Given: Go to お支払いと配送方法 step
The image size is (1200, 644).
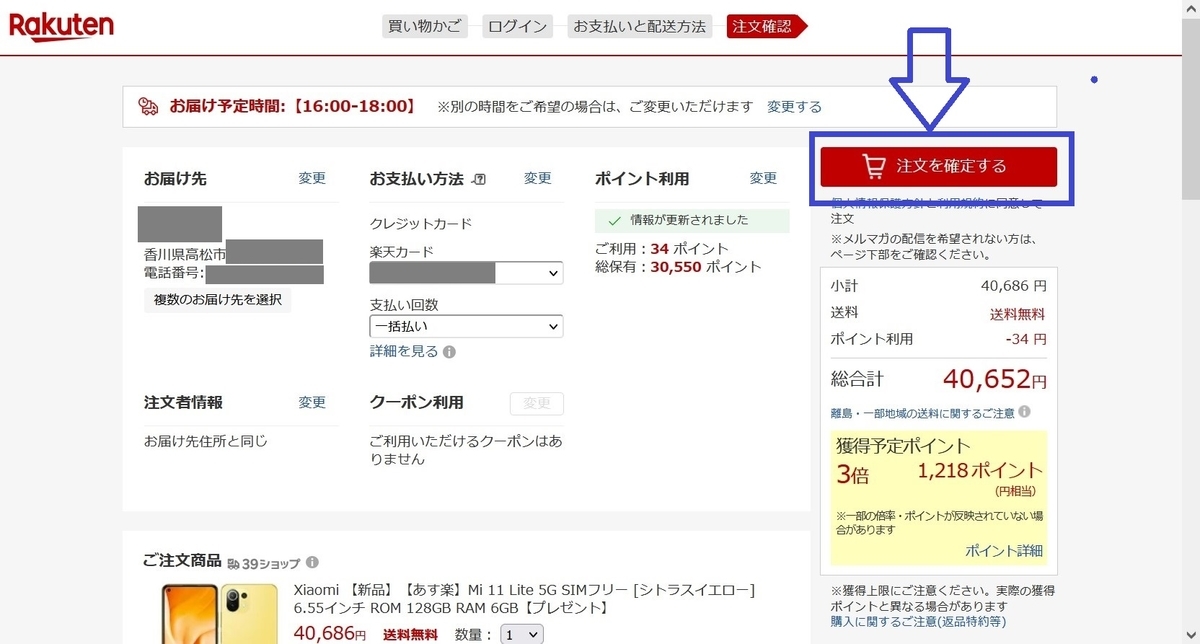Looking at the screenshot, I should coord(639,26).
